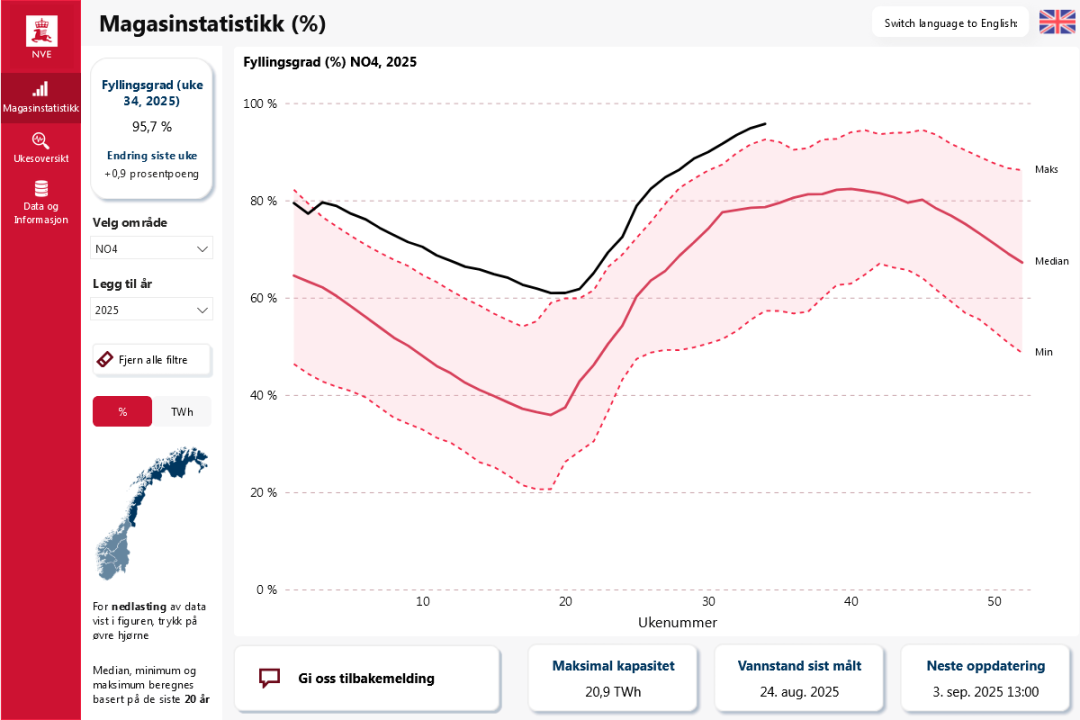The height and width of the screenshot is (720, 1080).
Task: Open Magasinstatistikk bar chart icon
Action: coord(40,88)
